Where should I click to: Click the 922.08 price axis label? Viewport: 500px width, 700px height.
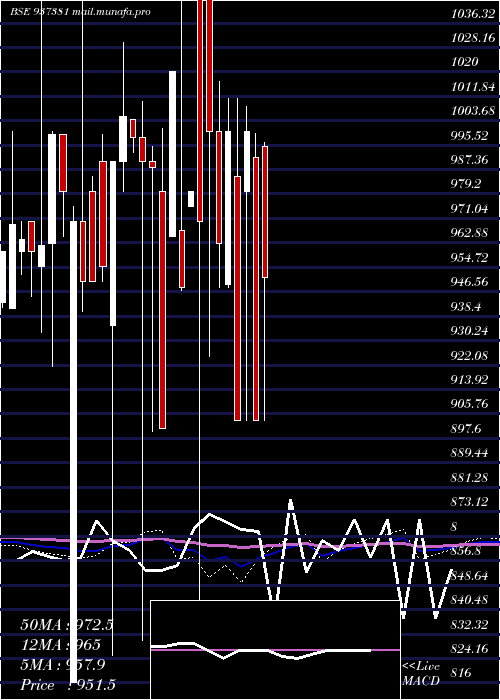469,356
